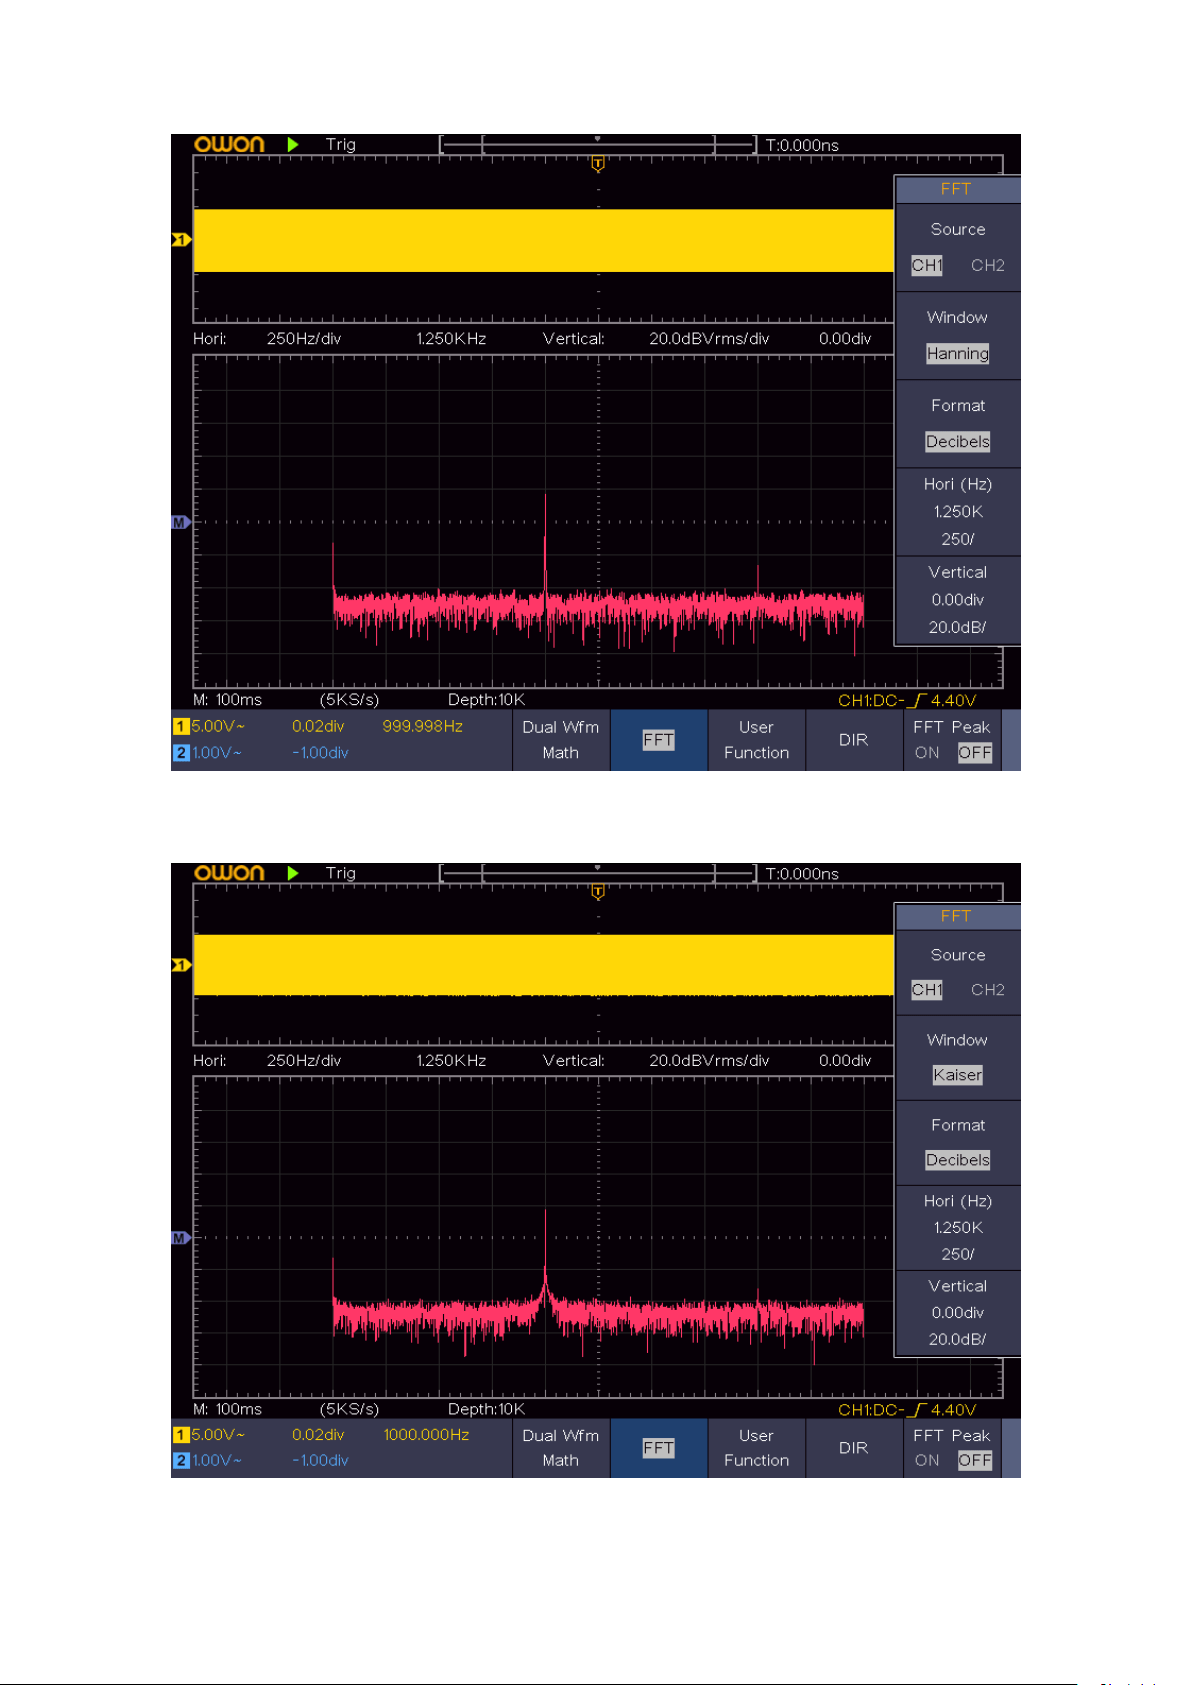The height and width of the screenshot is (1685, 1192).
Task: Click the green run arrow on the Kaiser screen
Action: [293, 873]
